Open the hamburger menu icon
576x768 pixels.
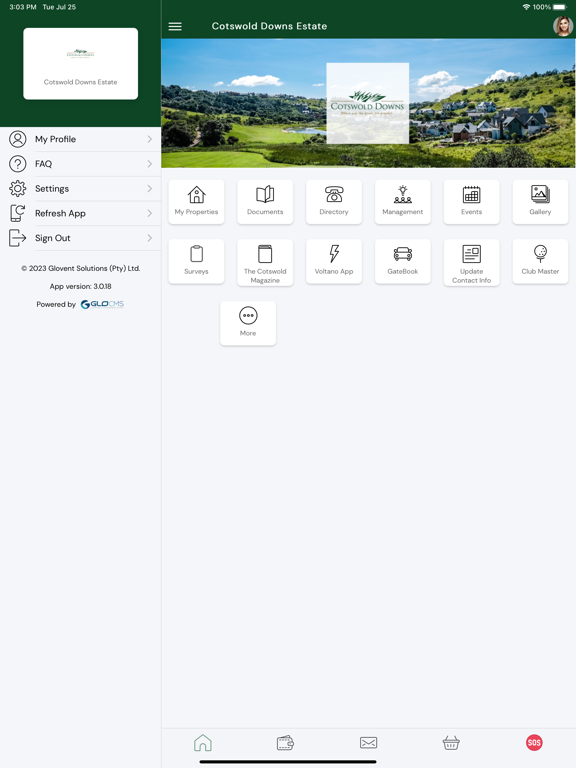pos(175,26)
